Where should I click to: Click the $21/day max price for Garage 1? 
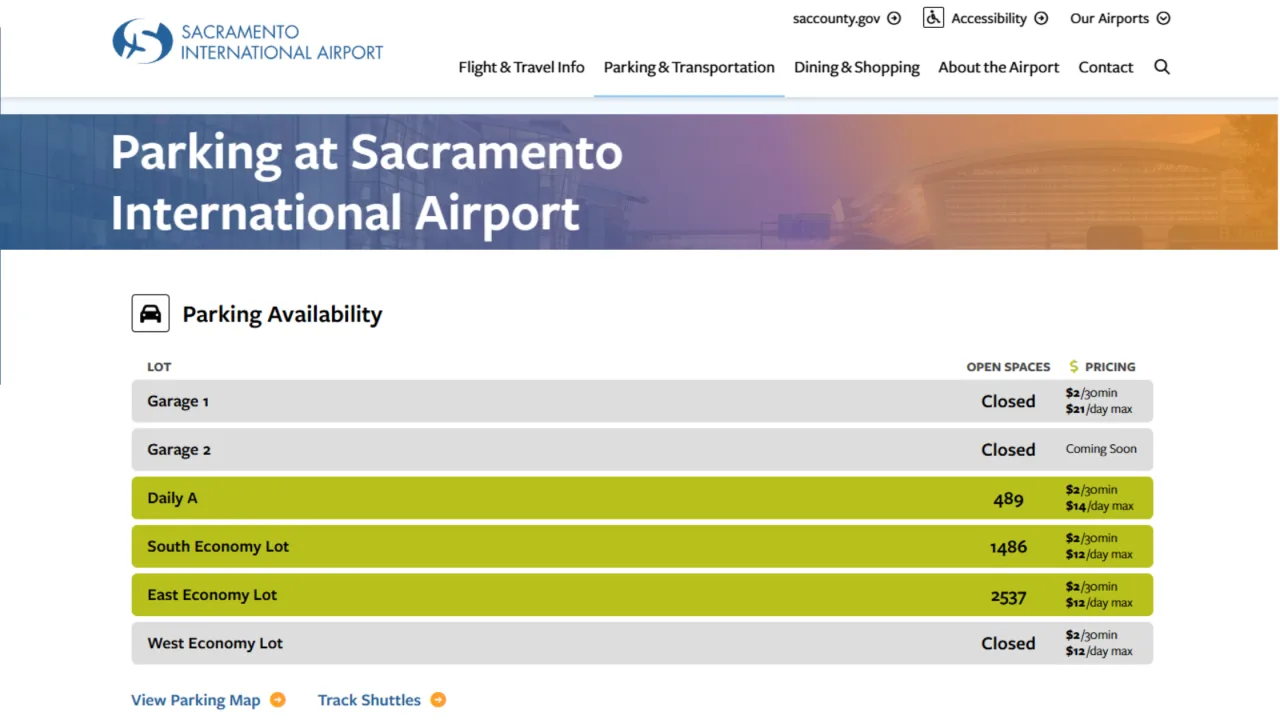[x=1099, y=409]
